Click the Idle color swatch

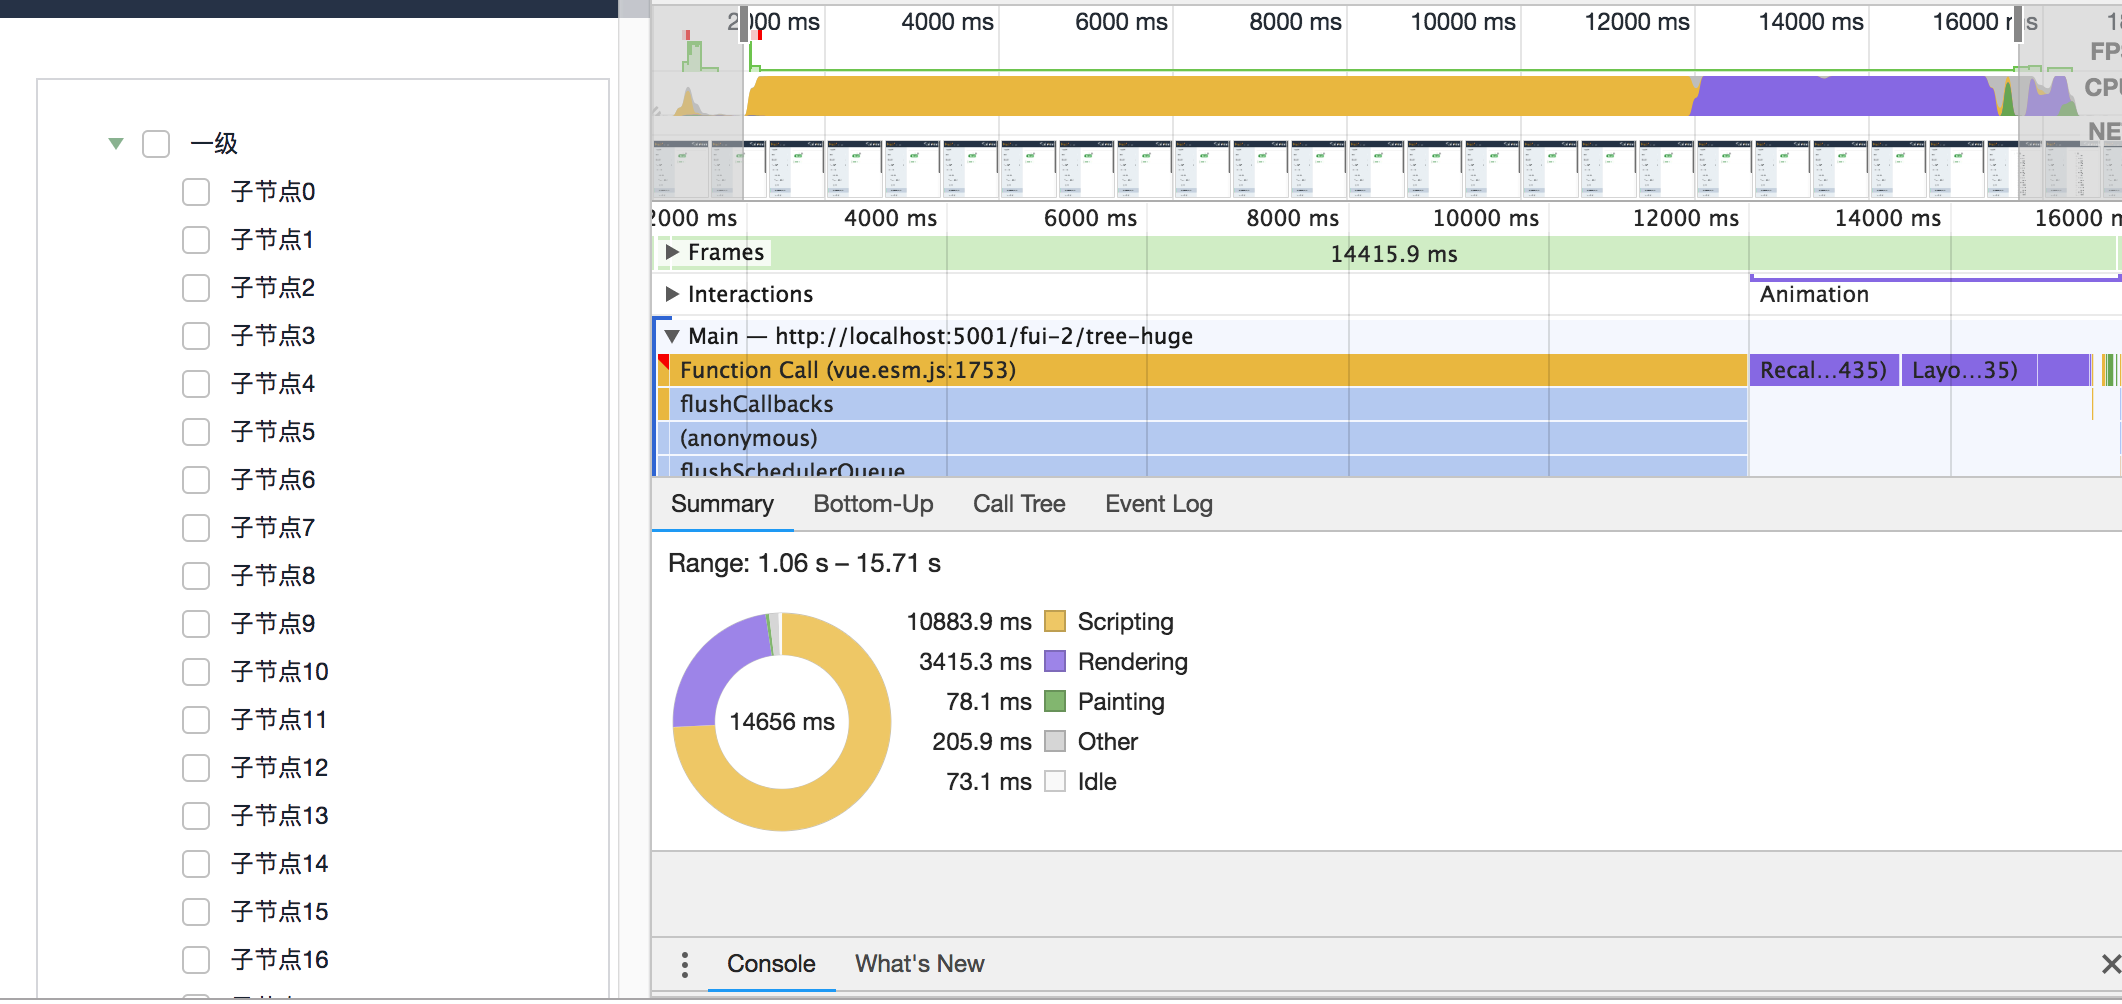(x=1055, y=782)
